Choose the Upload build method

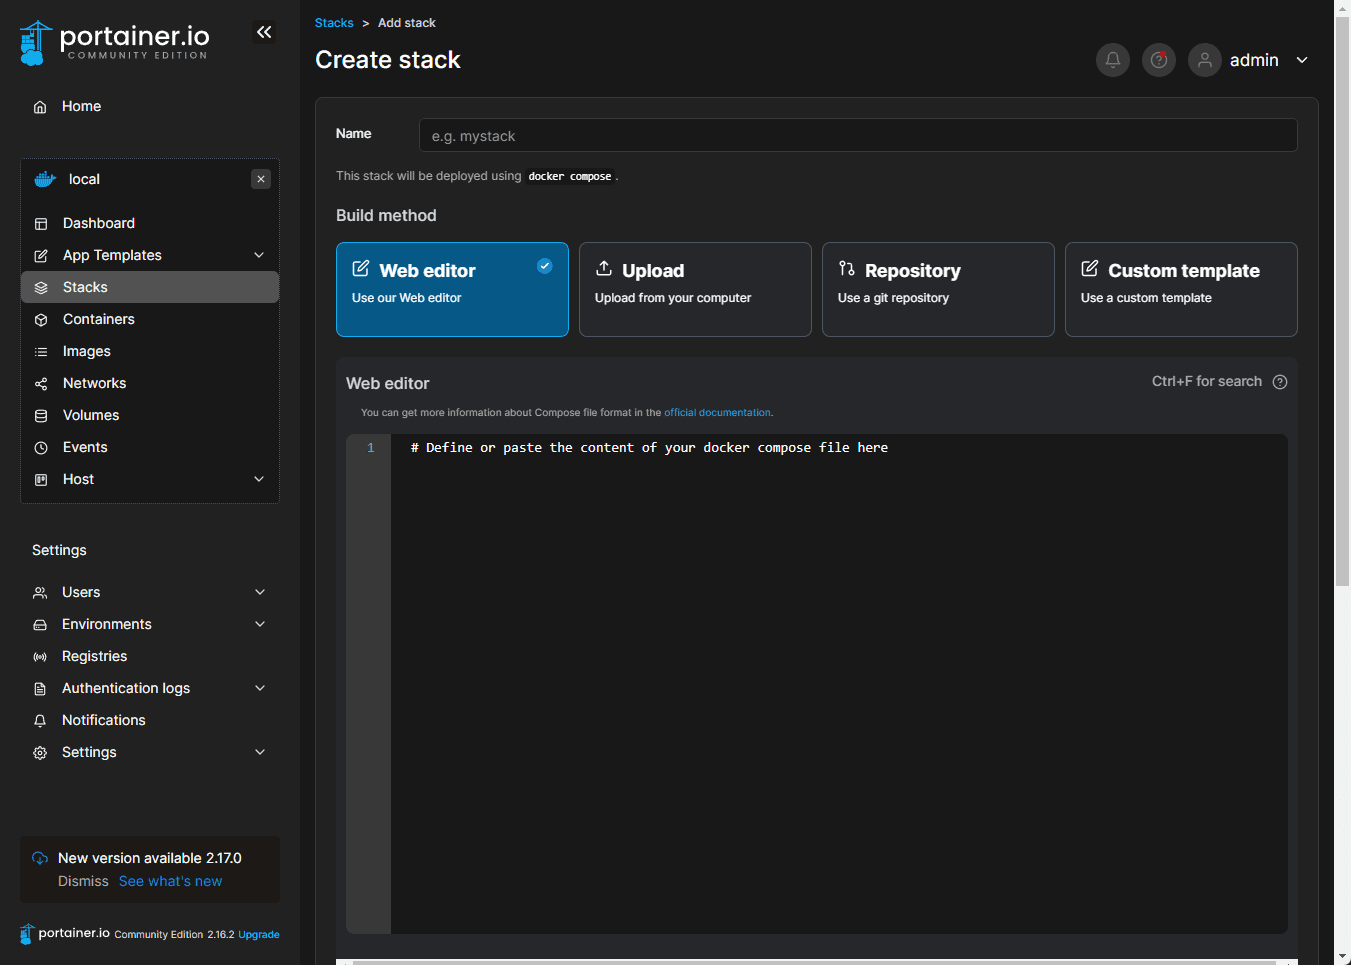pos(695,289)
